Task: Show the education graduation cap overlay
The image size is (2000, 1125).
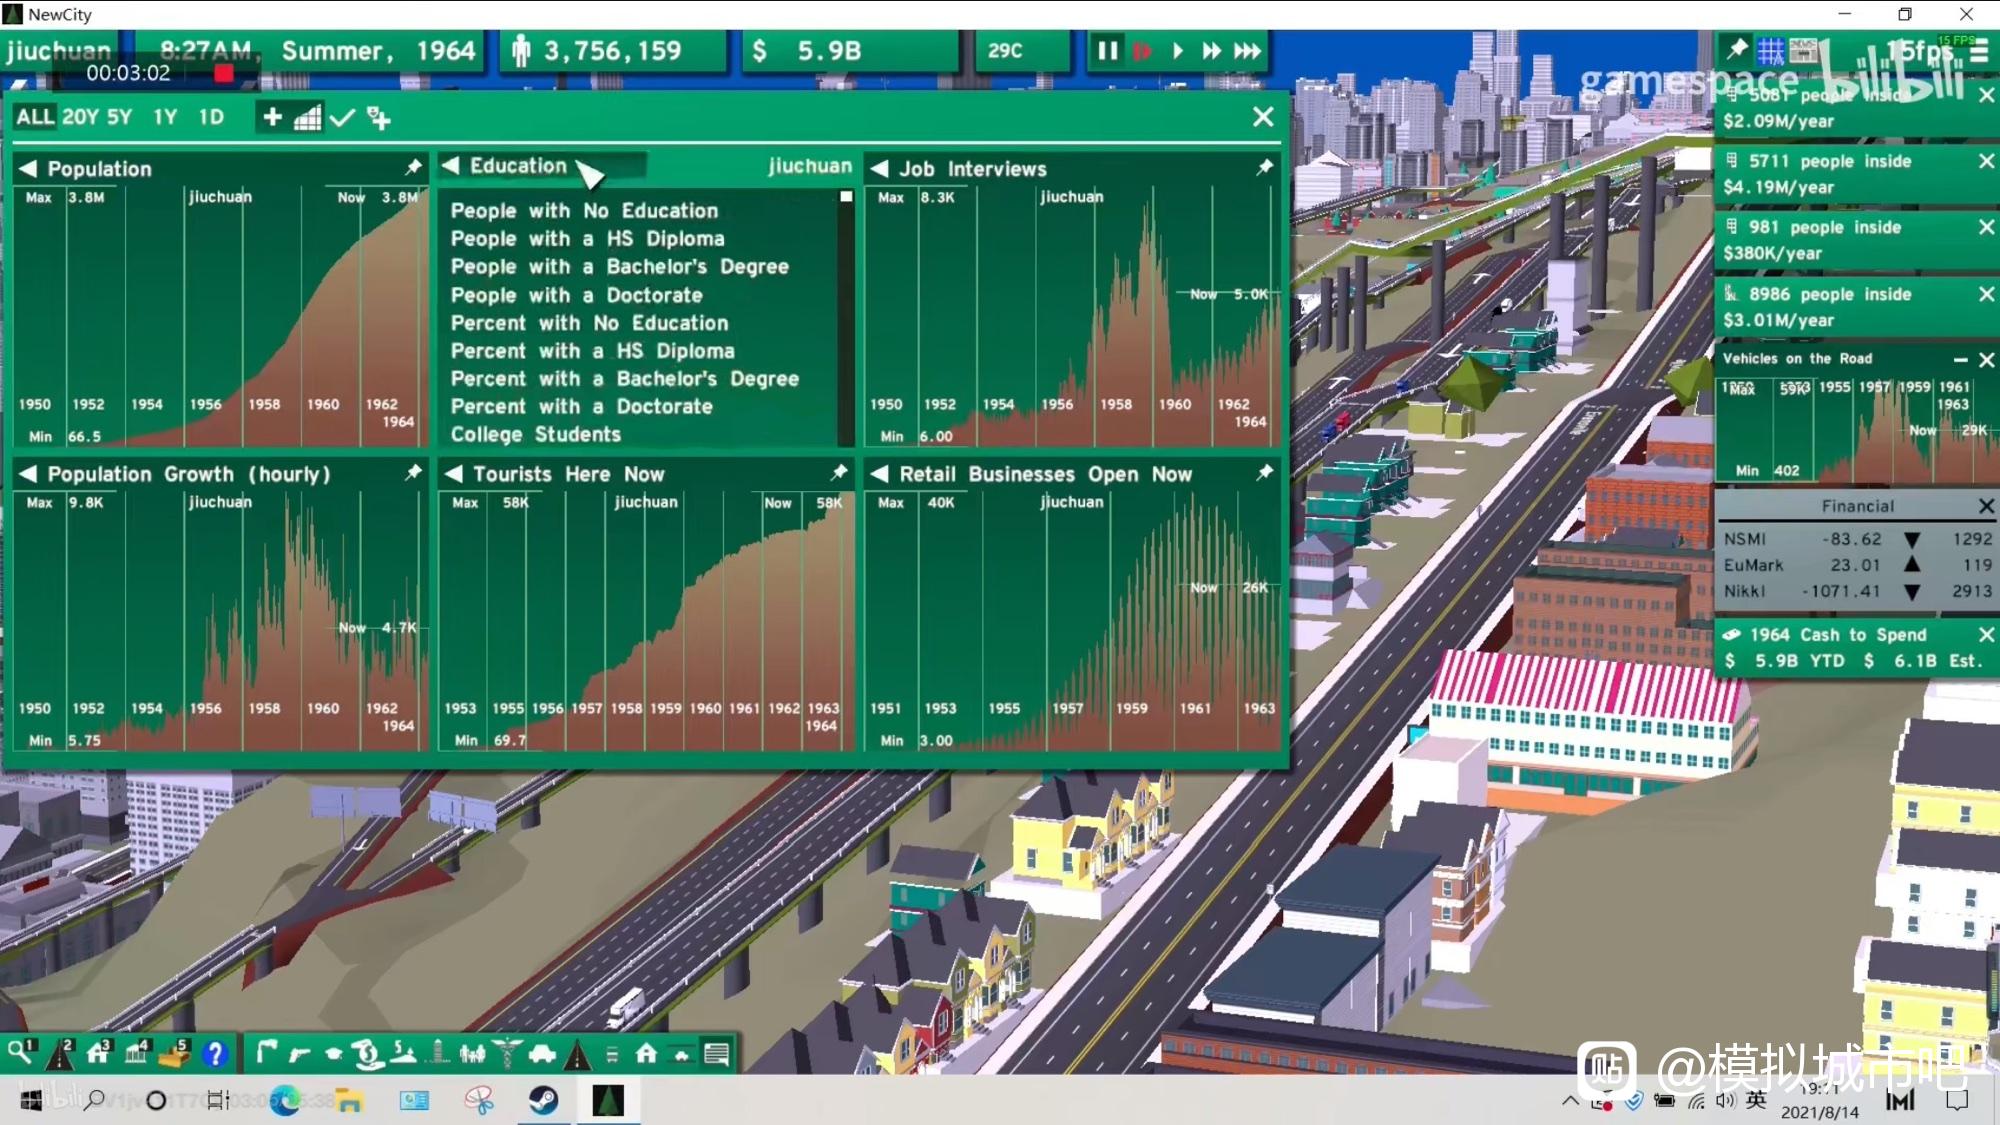Action: [x=333, y=1053]
